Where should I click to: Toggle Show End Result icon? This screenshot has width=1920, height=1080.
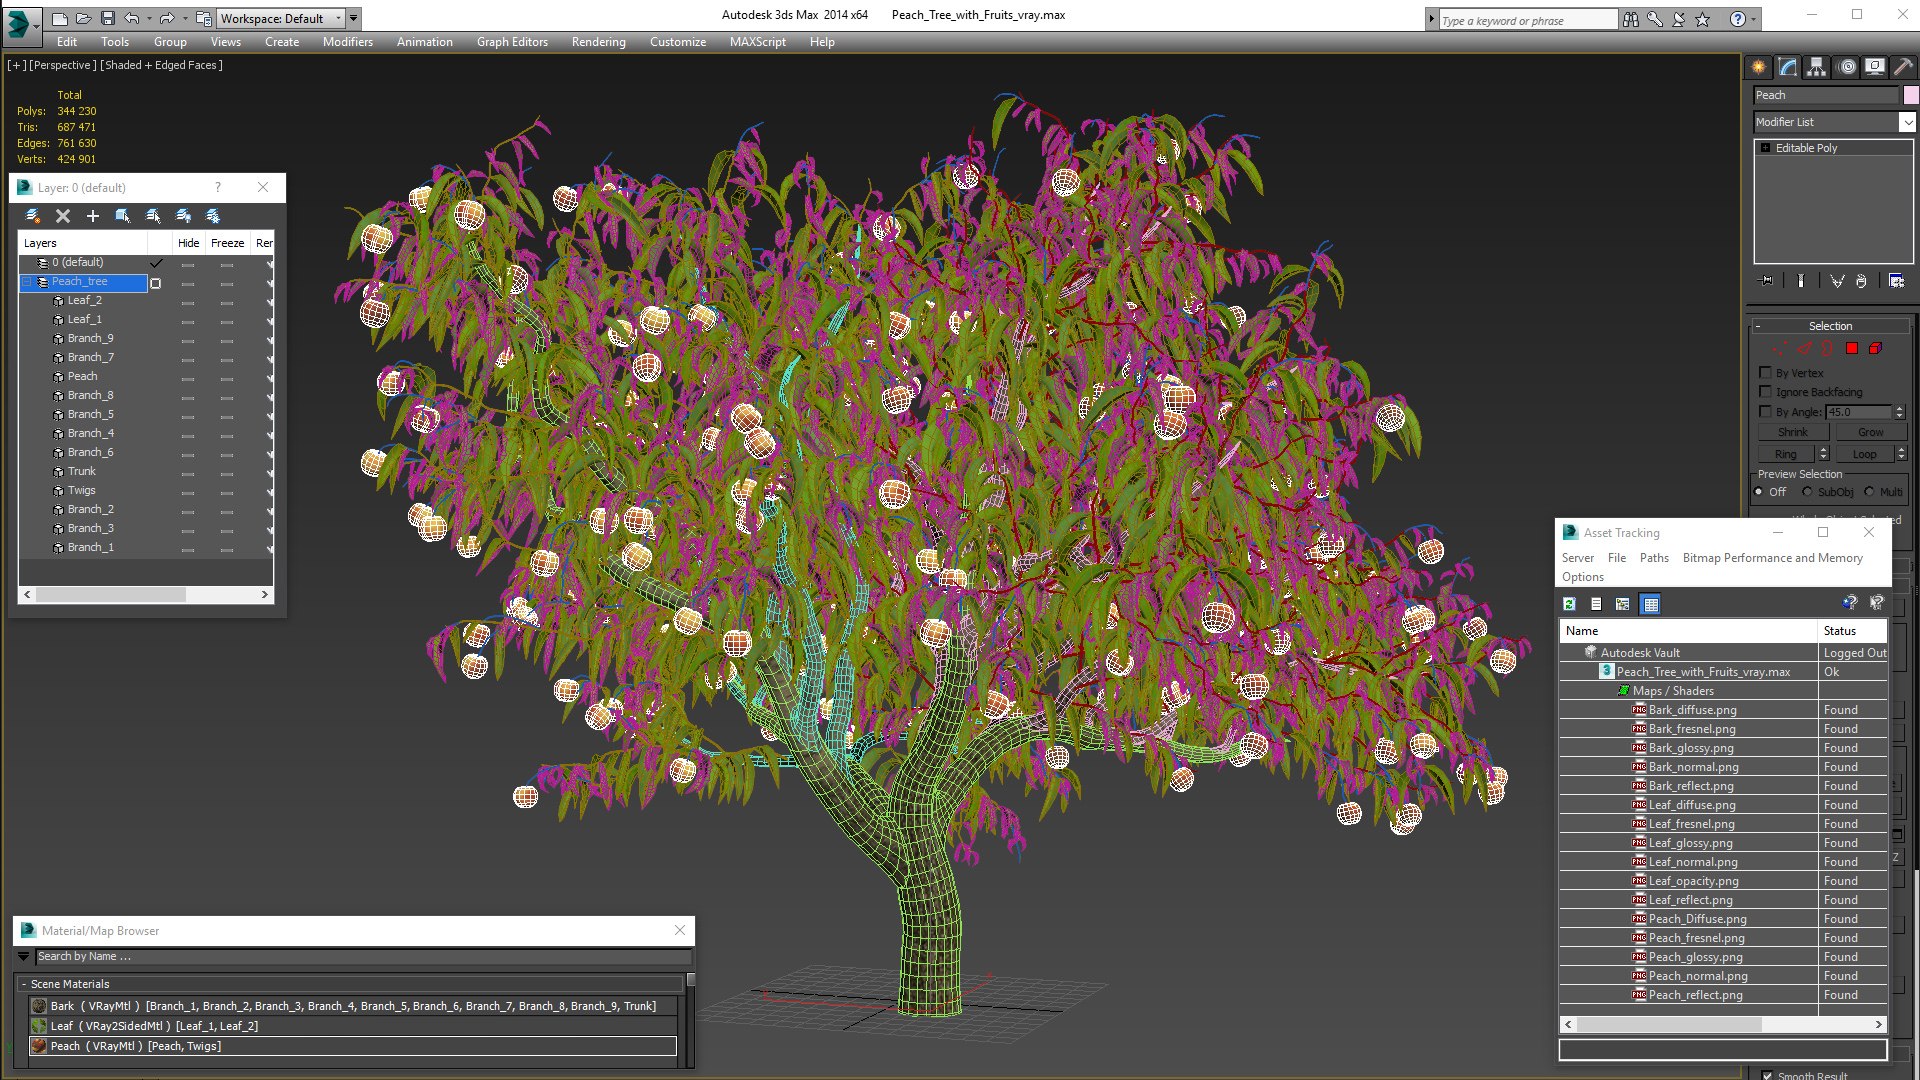click(x=1801, y=281)
